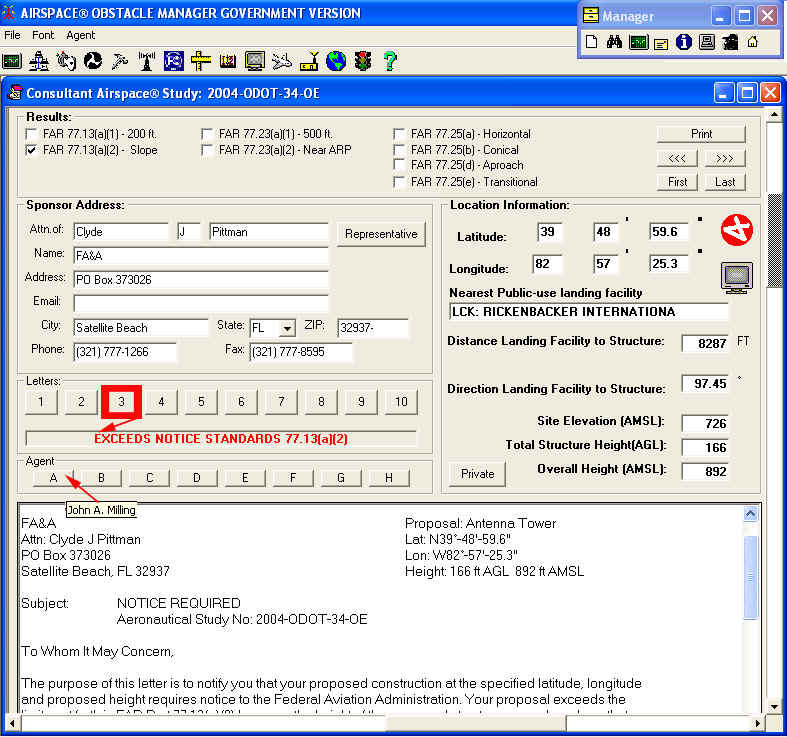Click the binoculars icon in Manager window

(614, 42)
